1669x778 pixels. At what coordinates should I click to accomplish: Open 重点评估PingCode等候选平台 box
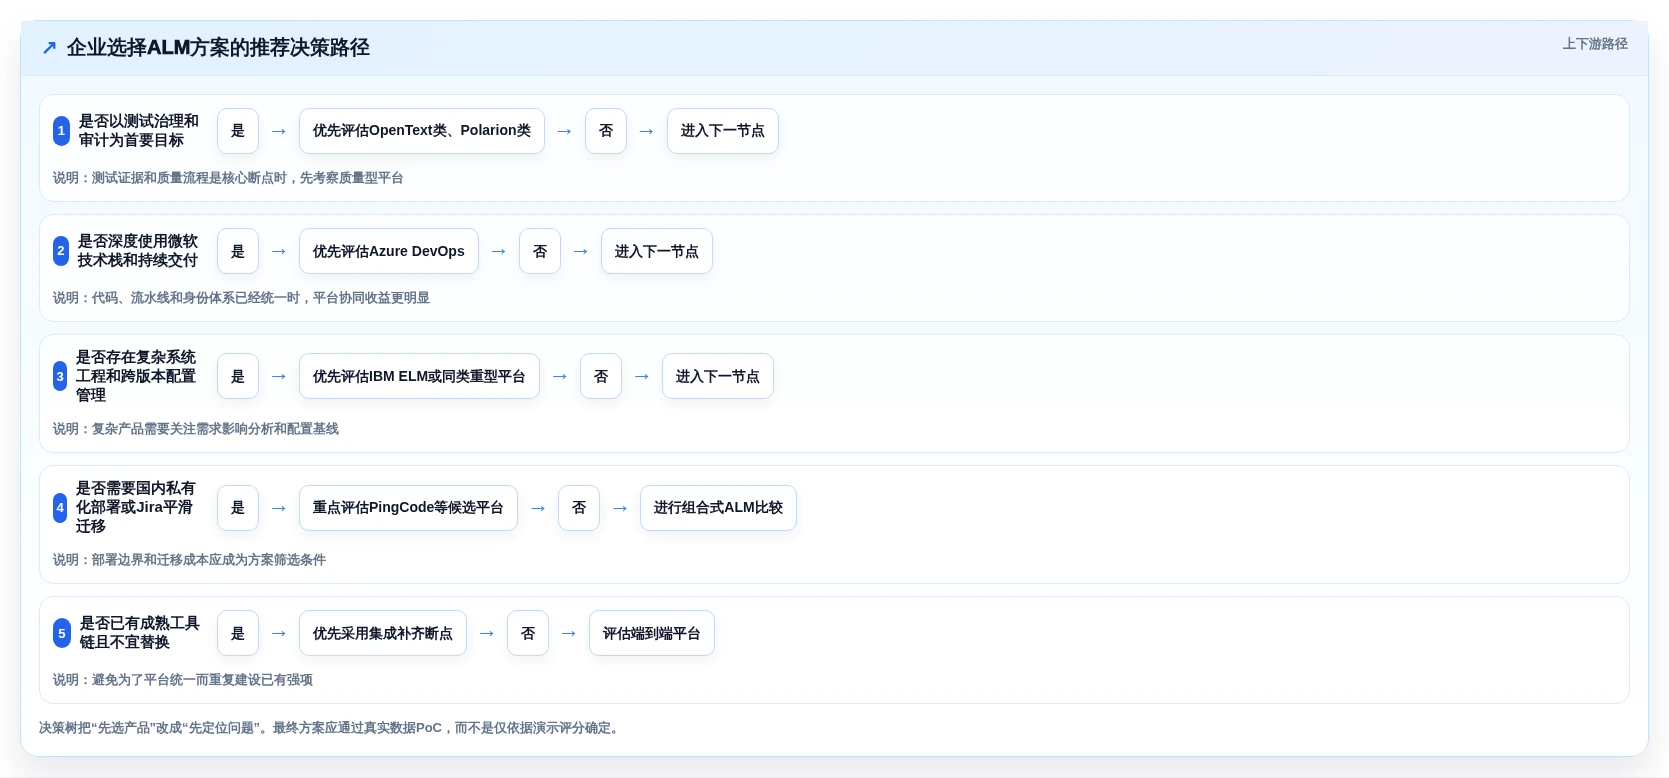(x=408, y=508)
